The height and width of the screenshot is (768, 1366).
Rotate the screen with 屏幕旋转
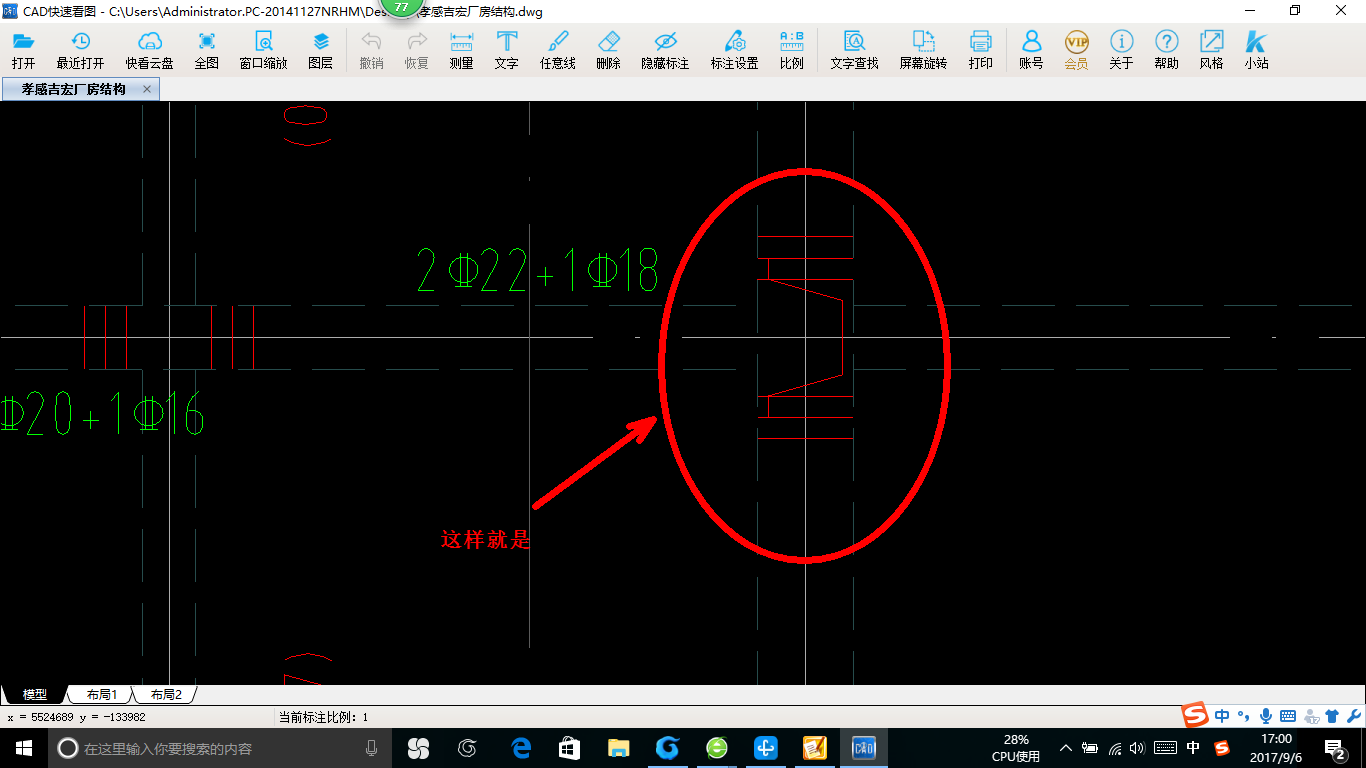pos(923,50)
